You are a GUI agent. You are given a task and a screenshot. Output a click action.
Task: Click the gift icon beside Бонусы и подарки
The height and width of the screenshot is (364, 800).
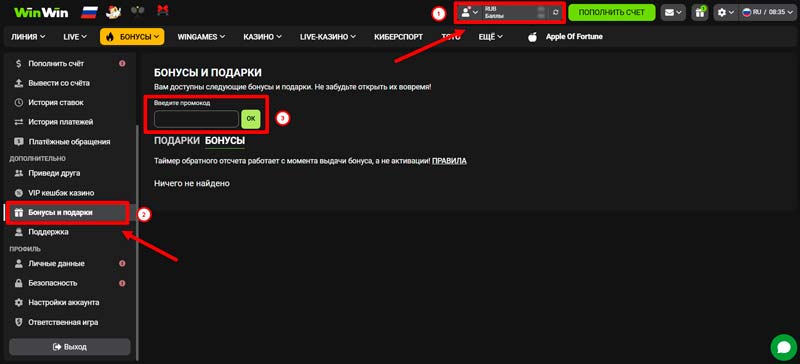coord(19,212)
